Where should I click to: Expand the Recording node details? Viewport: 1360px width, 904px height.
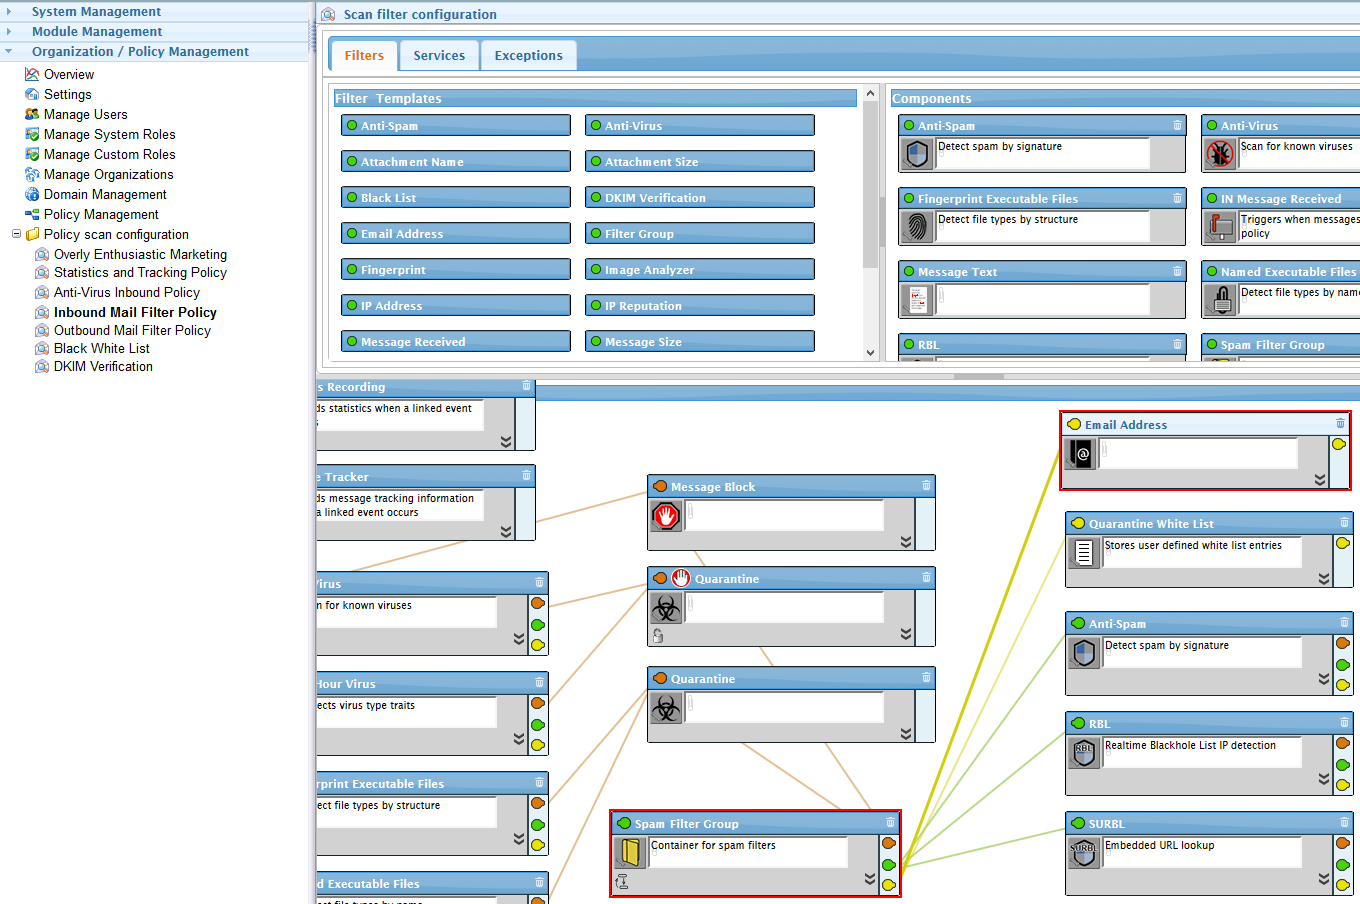click(506, 442)
